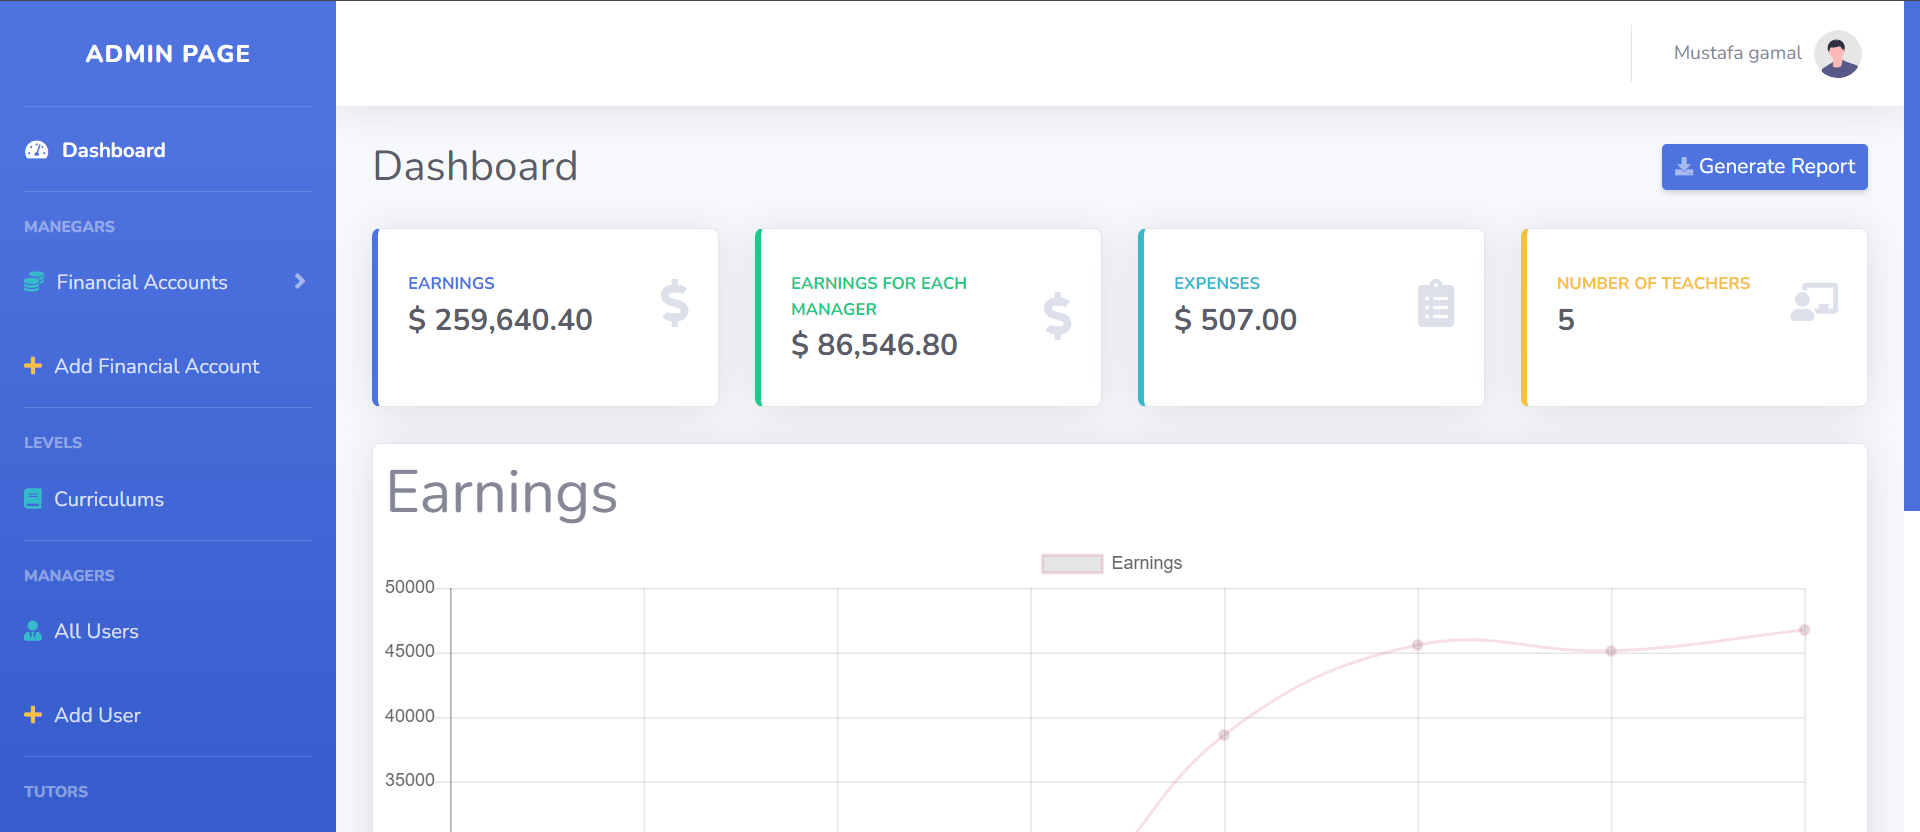Click the MANAGERS sidebar section label
Viewport: 1920px width, 832px height.
click(x=69, y=576)
